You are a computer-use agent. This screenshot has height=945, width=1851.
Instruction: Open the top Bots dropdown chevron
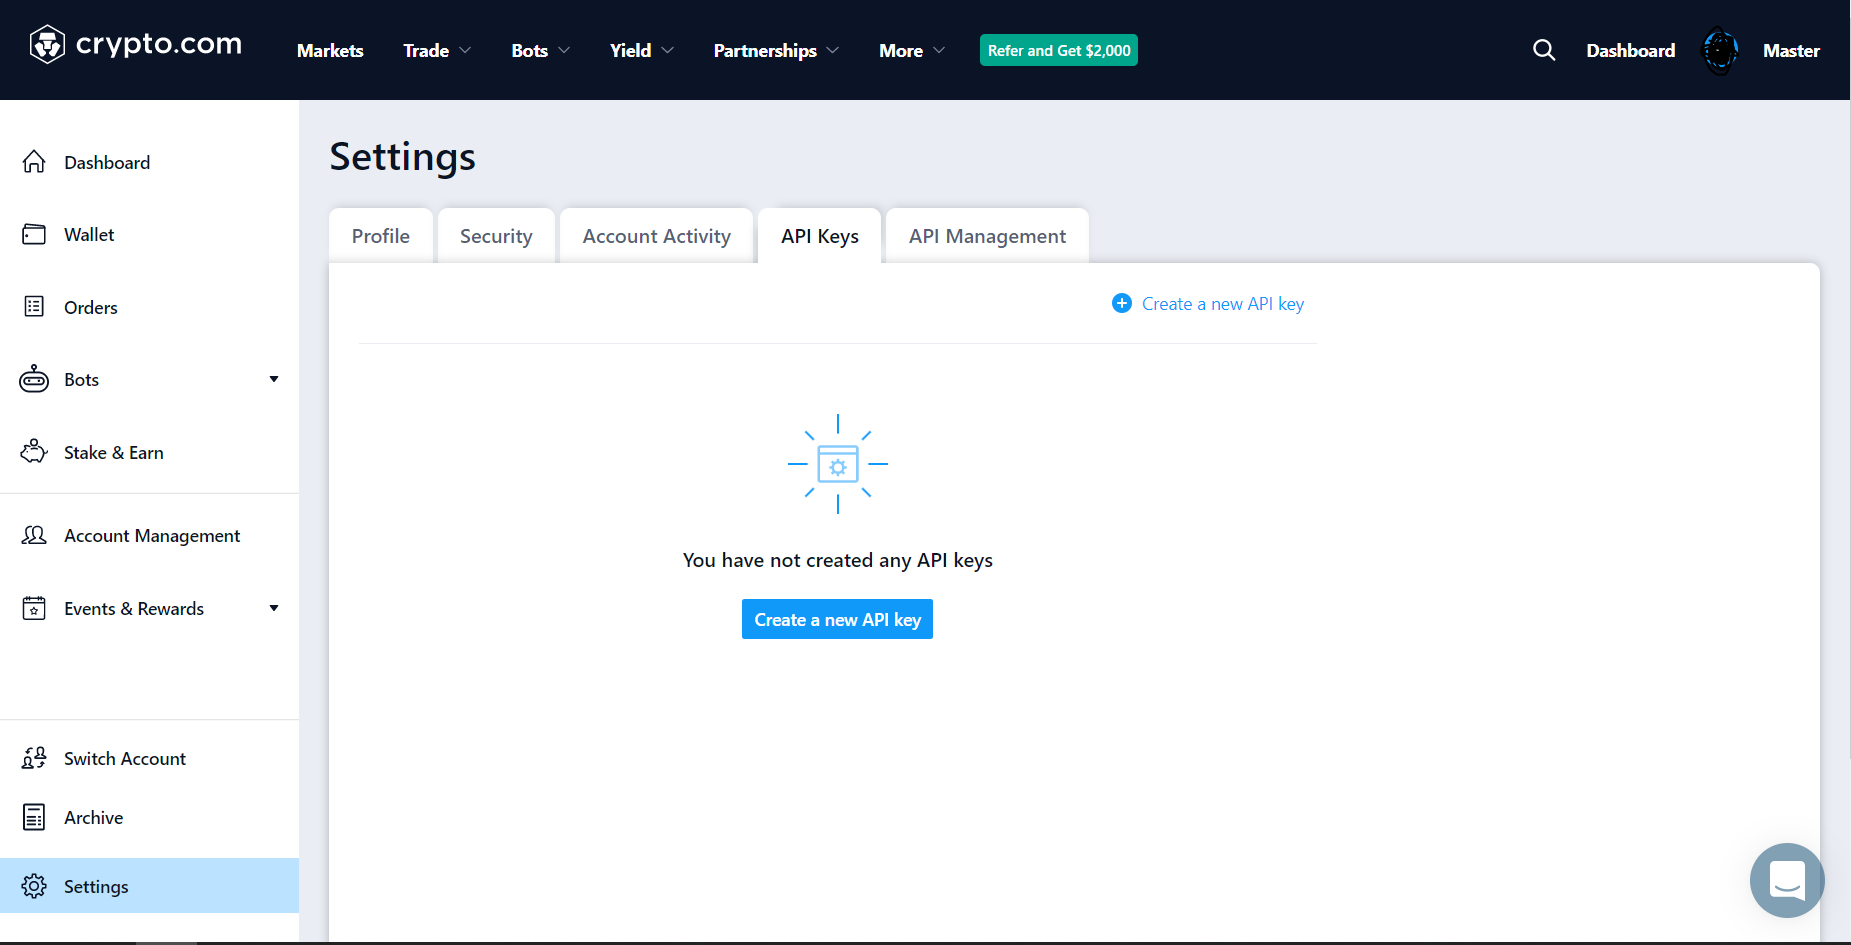[564, 50]
